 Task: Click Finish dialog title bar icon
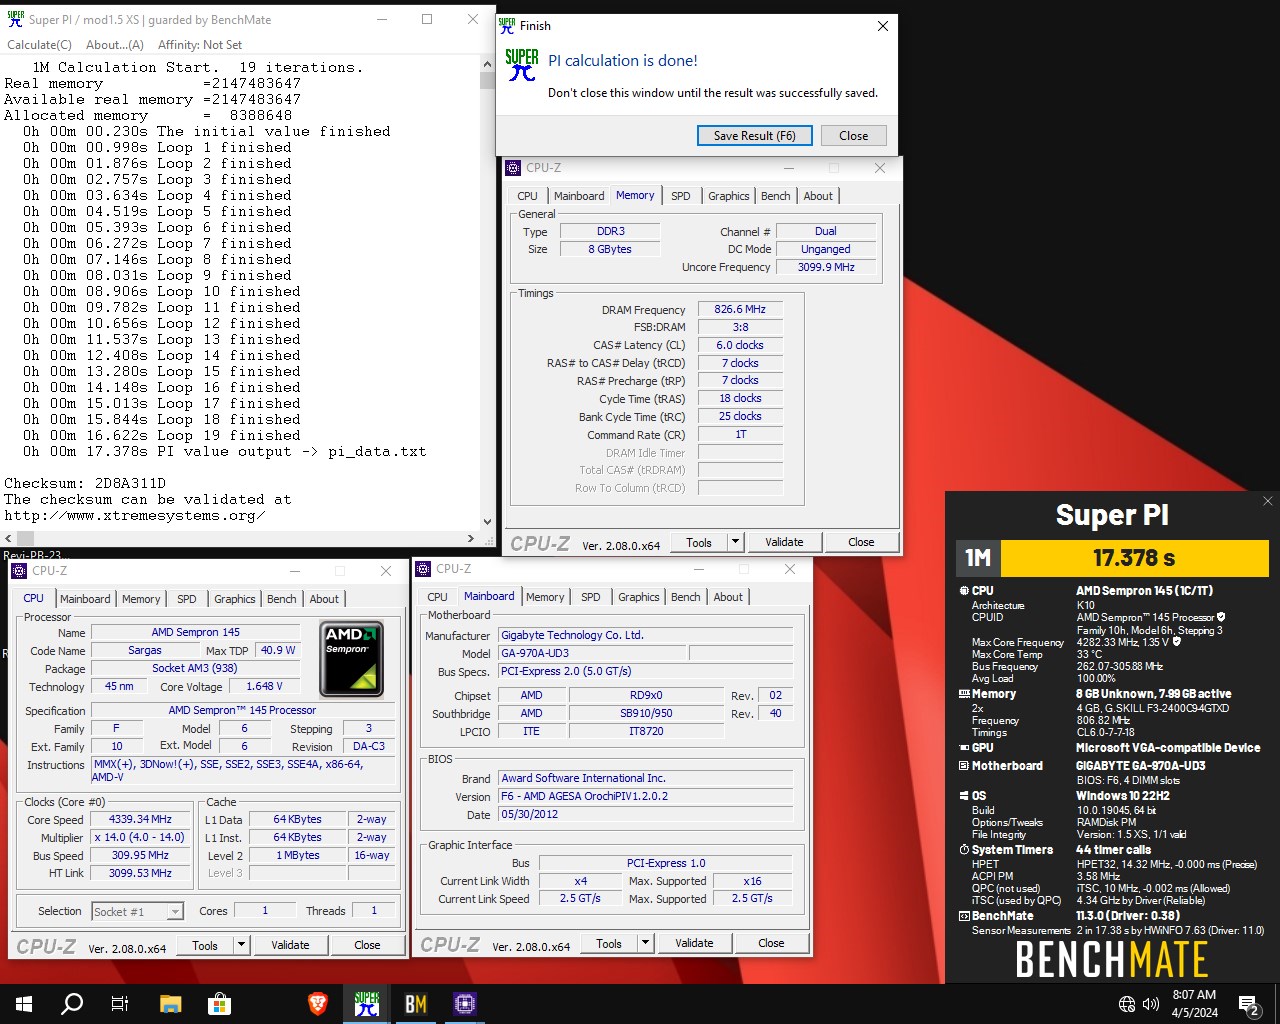pyautogui.click(x=507, y=26)
